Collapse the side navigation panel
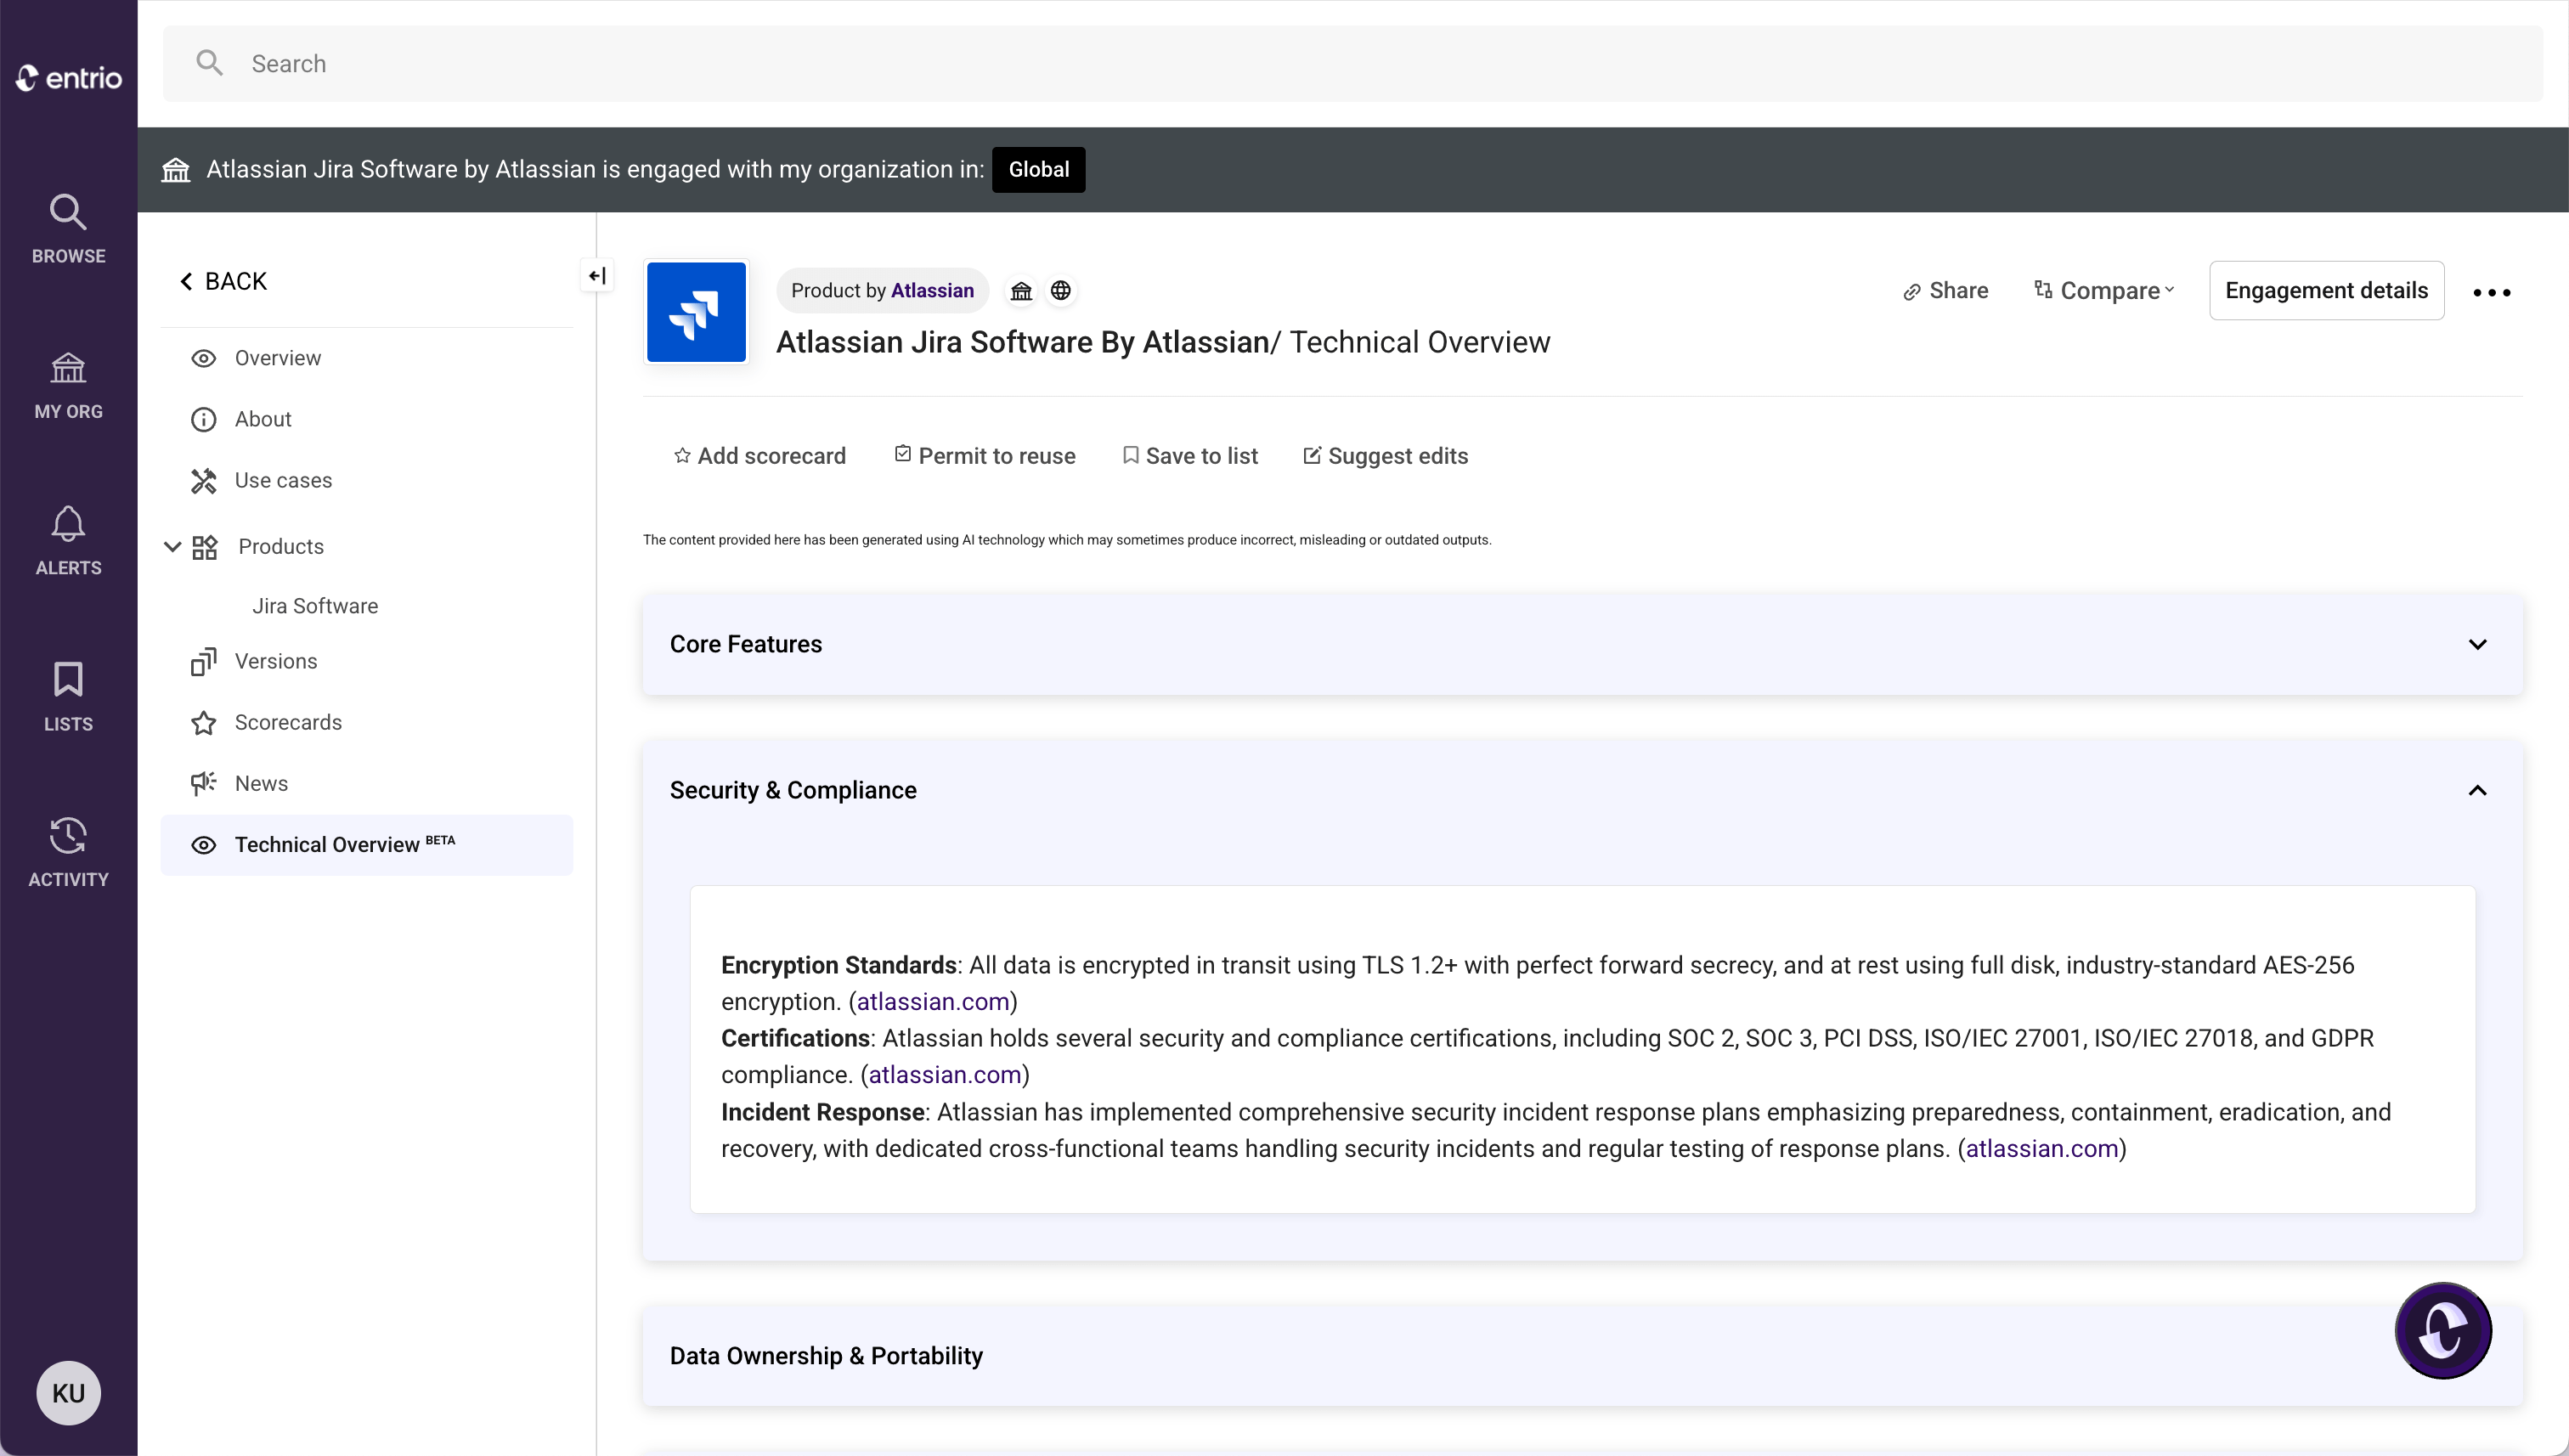 click(x=597, y=276)
